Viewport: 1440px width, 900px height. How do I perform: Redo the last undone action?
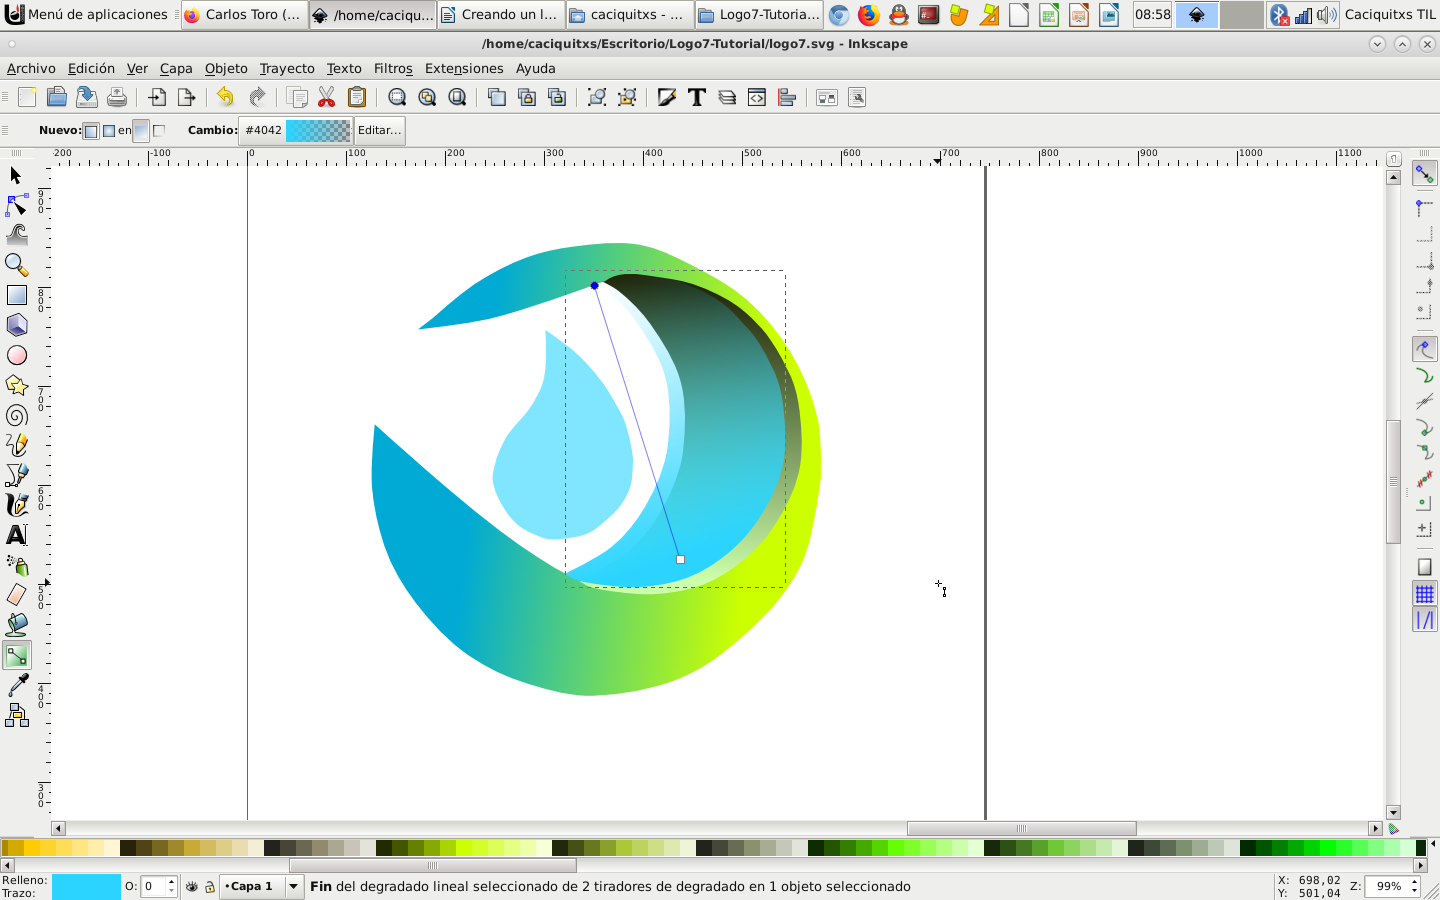pyautogui.click(x=257, y=97)
